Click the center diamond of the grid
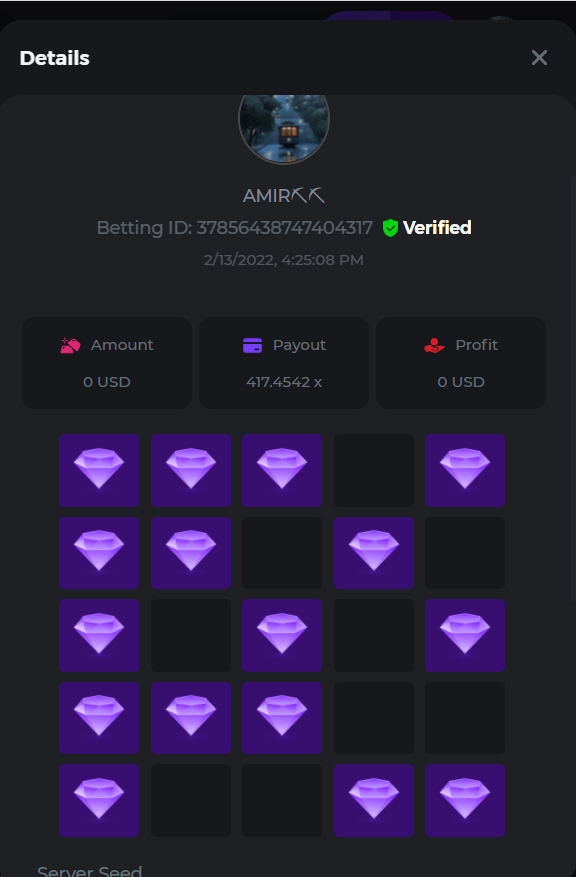Screen dimensions: 576x877 [x=282, y=635]
